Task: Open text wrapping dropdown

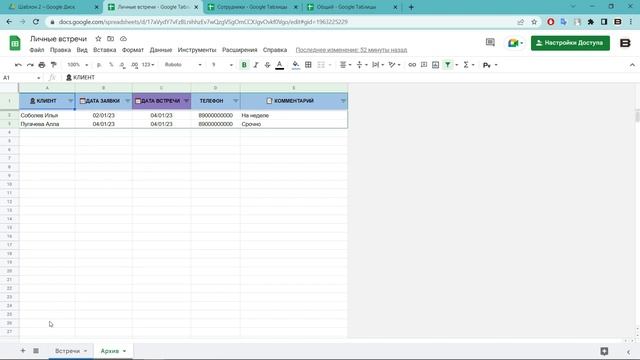Action: pyautogui.click(x=378, y=65)
